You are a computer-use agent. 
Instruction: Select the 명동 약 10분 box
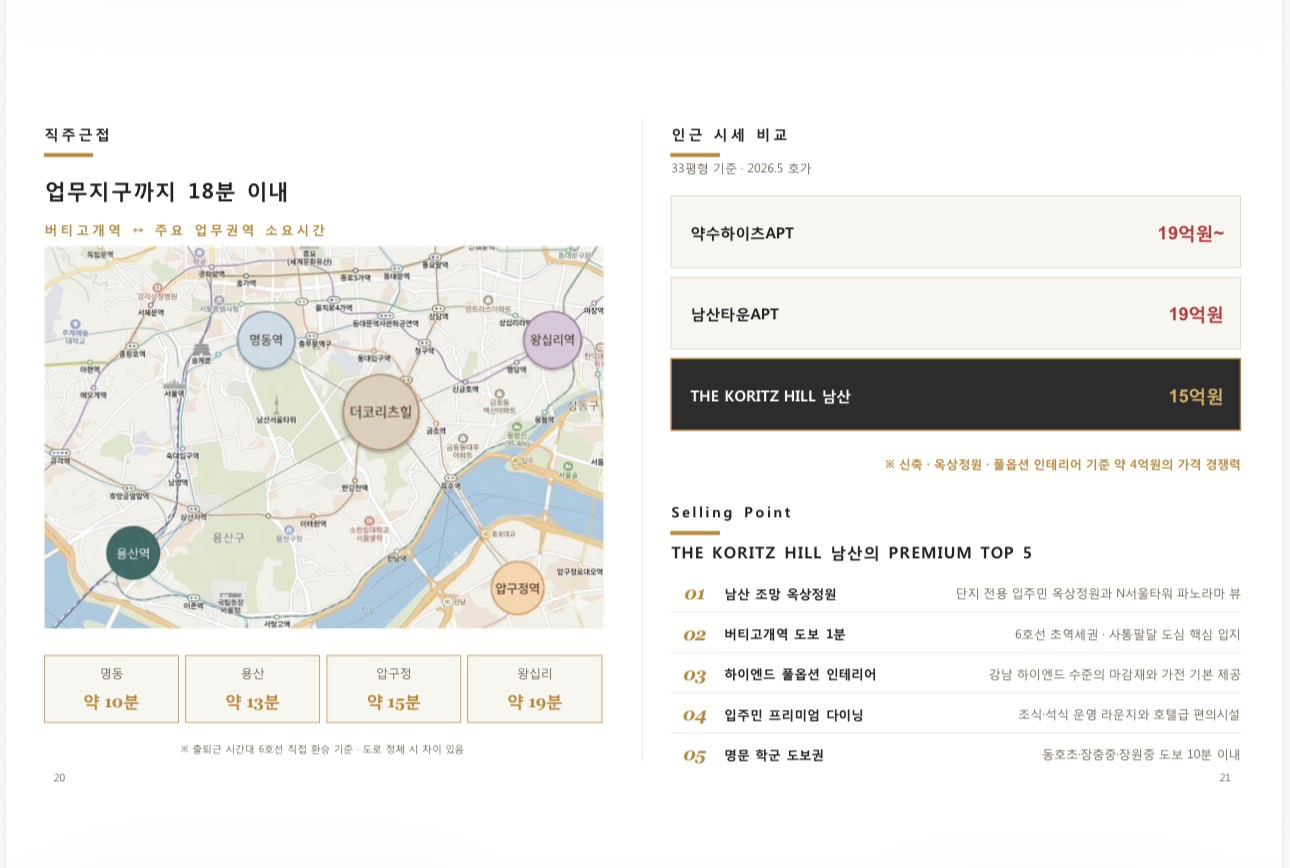tap(112, 689)
